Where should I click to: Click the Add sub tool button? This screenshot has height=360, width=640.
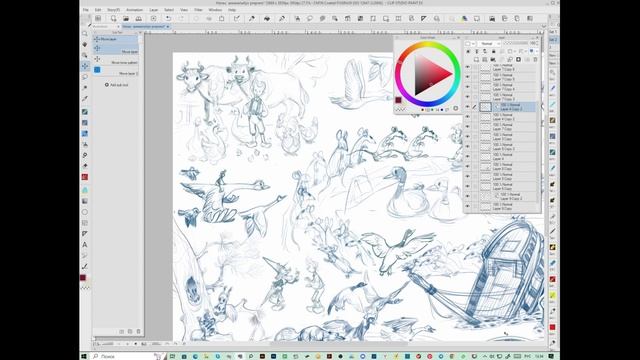116,85
